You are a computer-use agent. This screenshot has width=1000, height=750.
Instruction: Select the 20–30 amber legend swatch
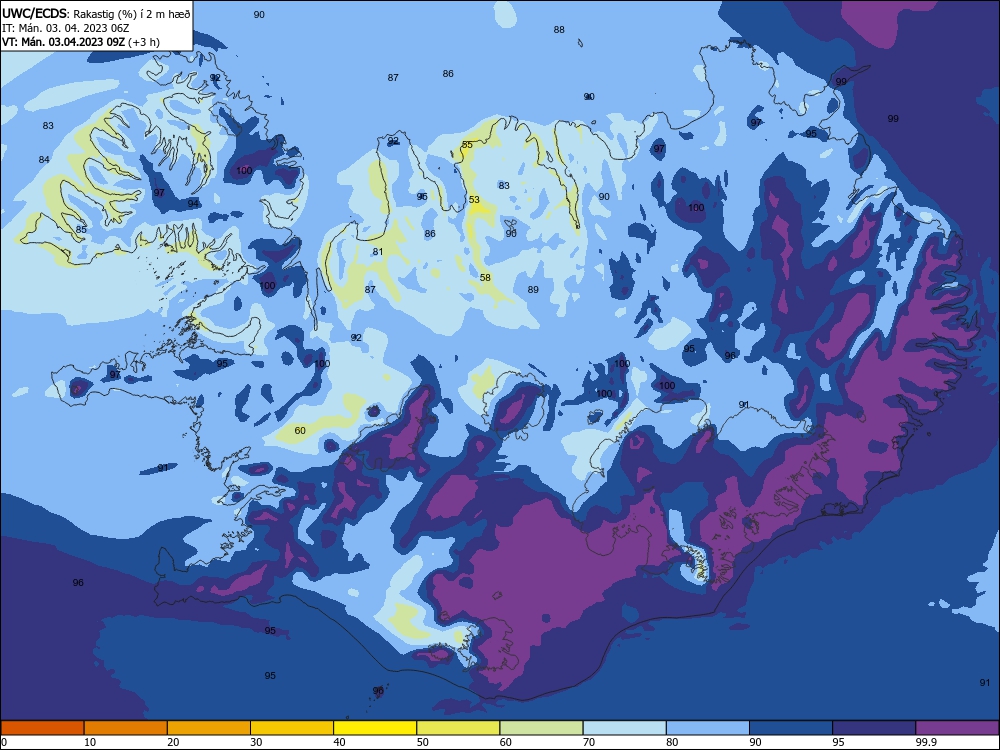pyautogui.click(x=209, y=728)
